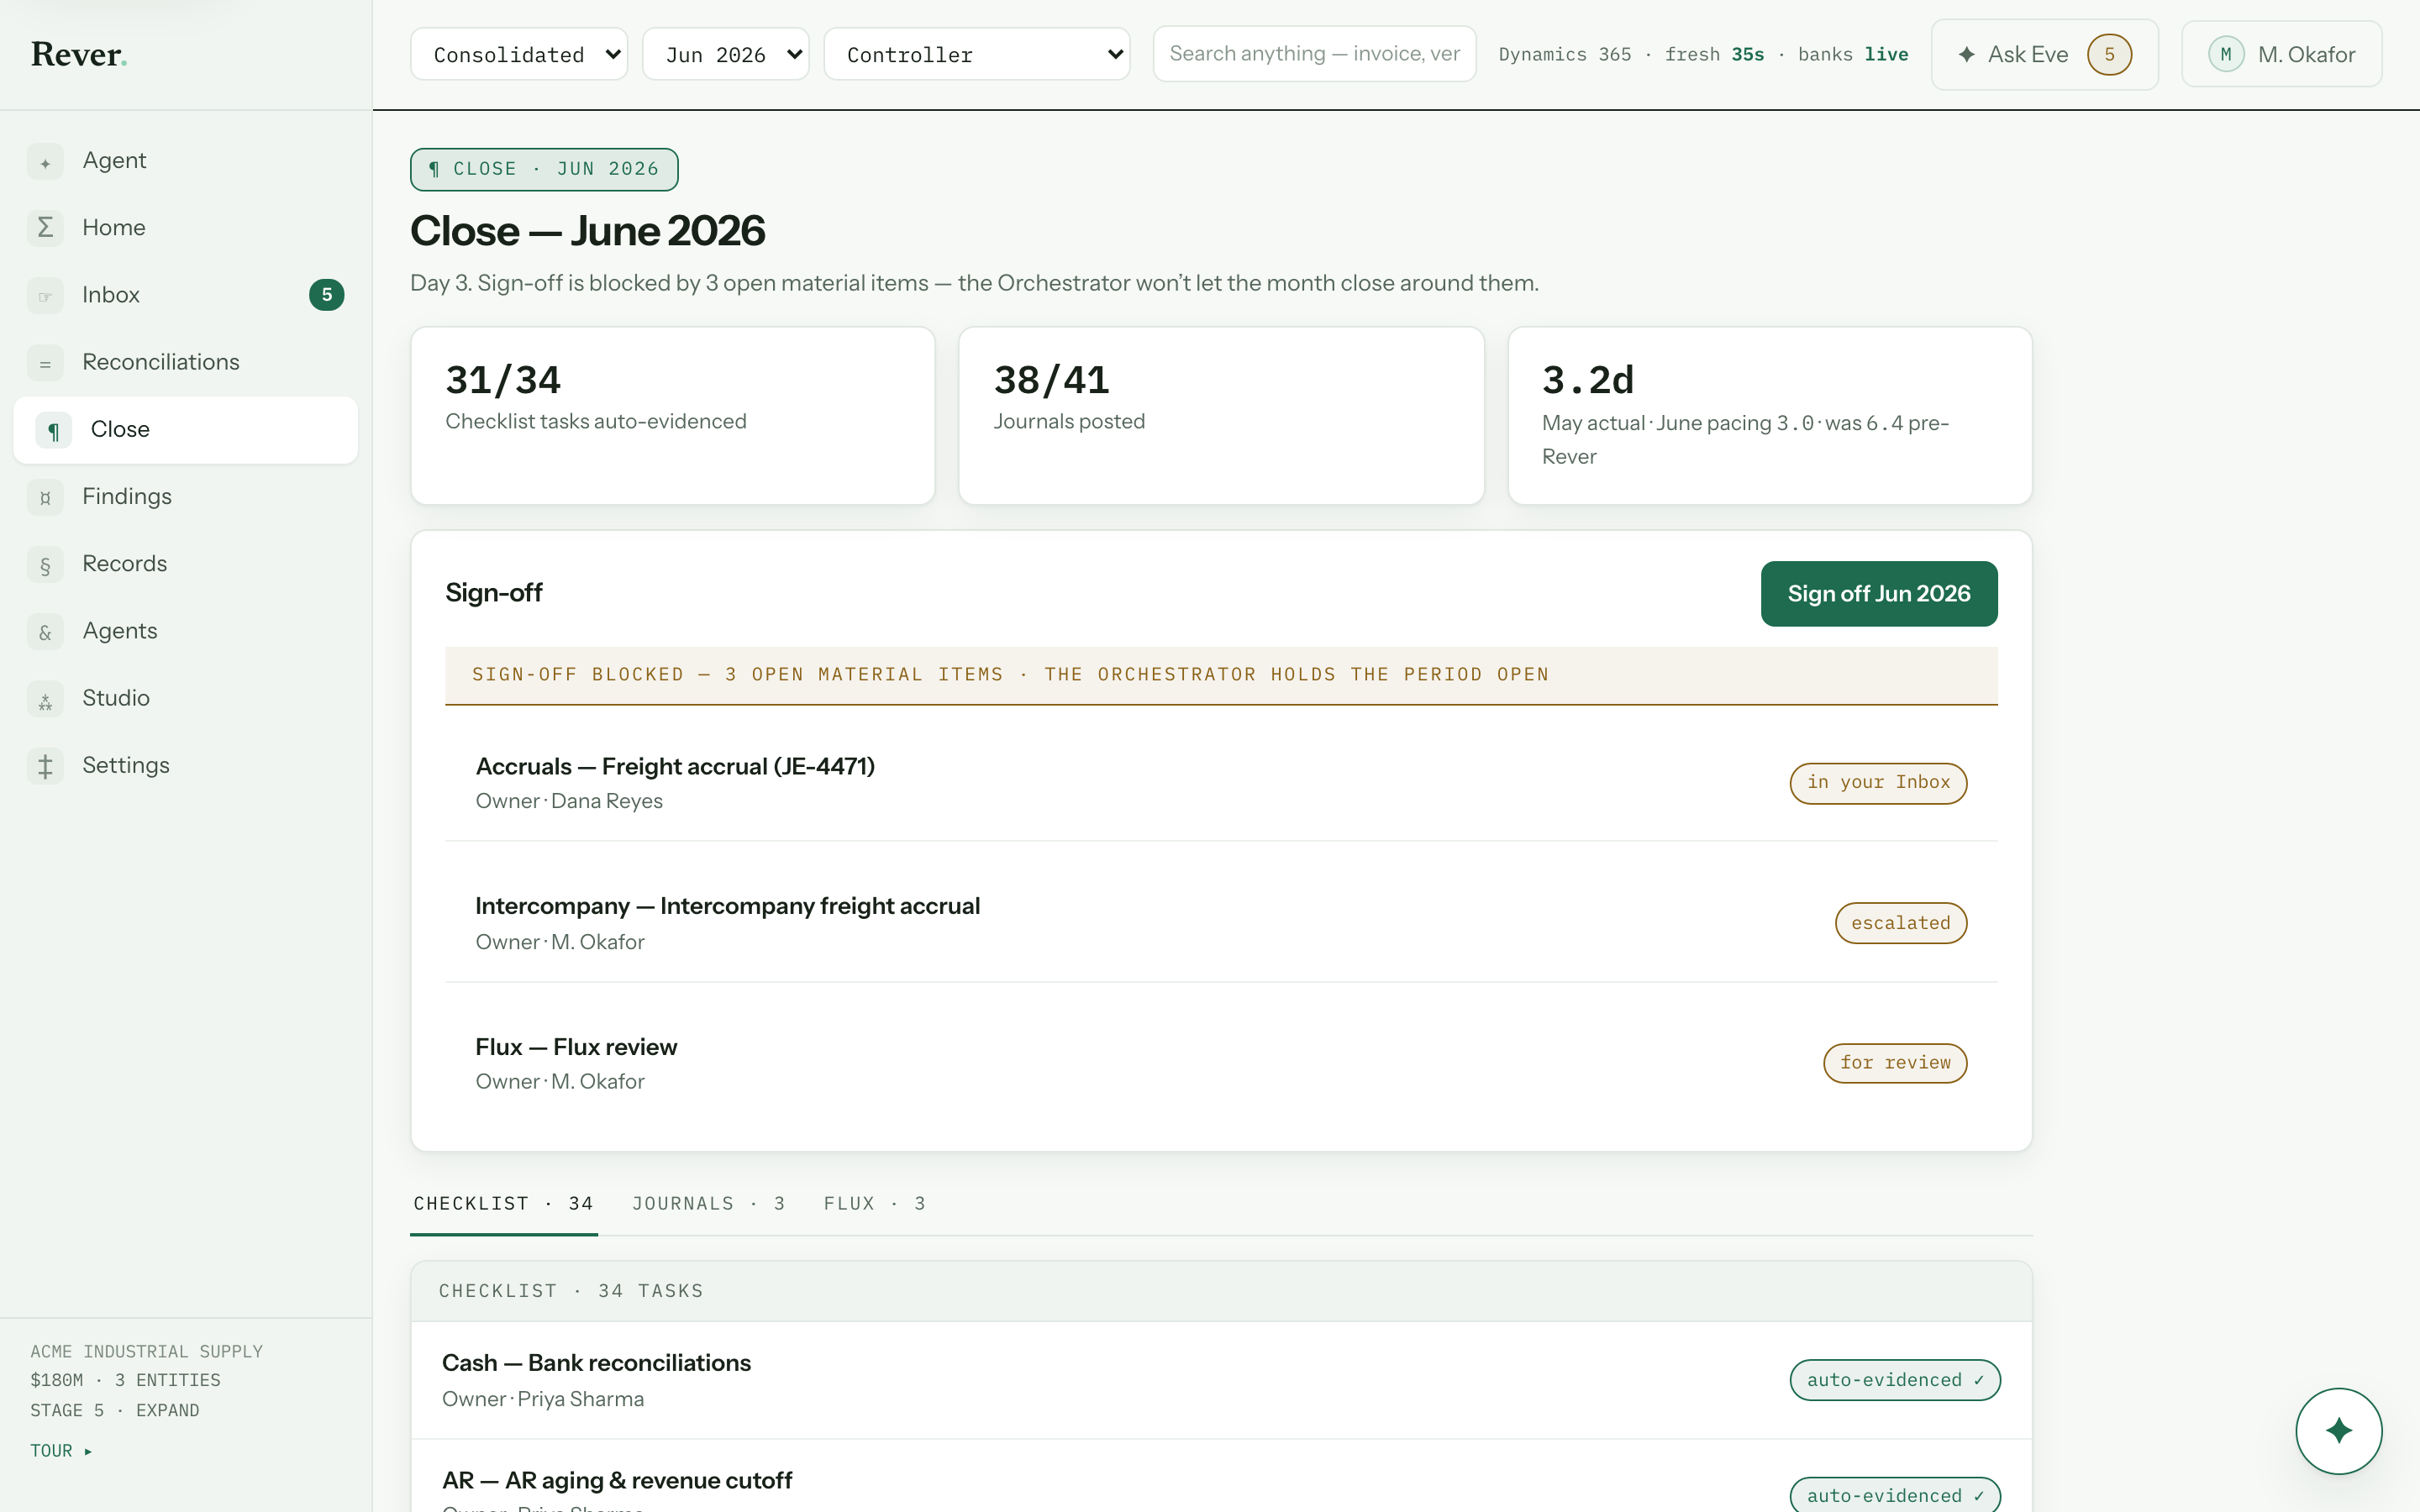
Task: Click the 38/41 Journals posted card
Action: [x=1221, y=416]
